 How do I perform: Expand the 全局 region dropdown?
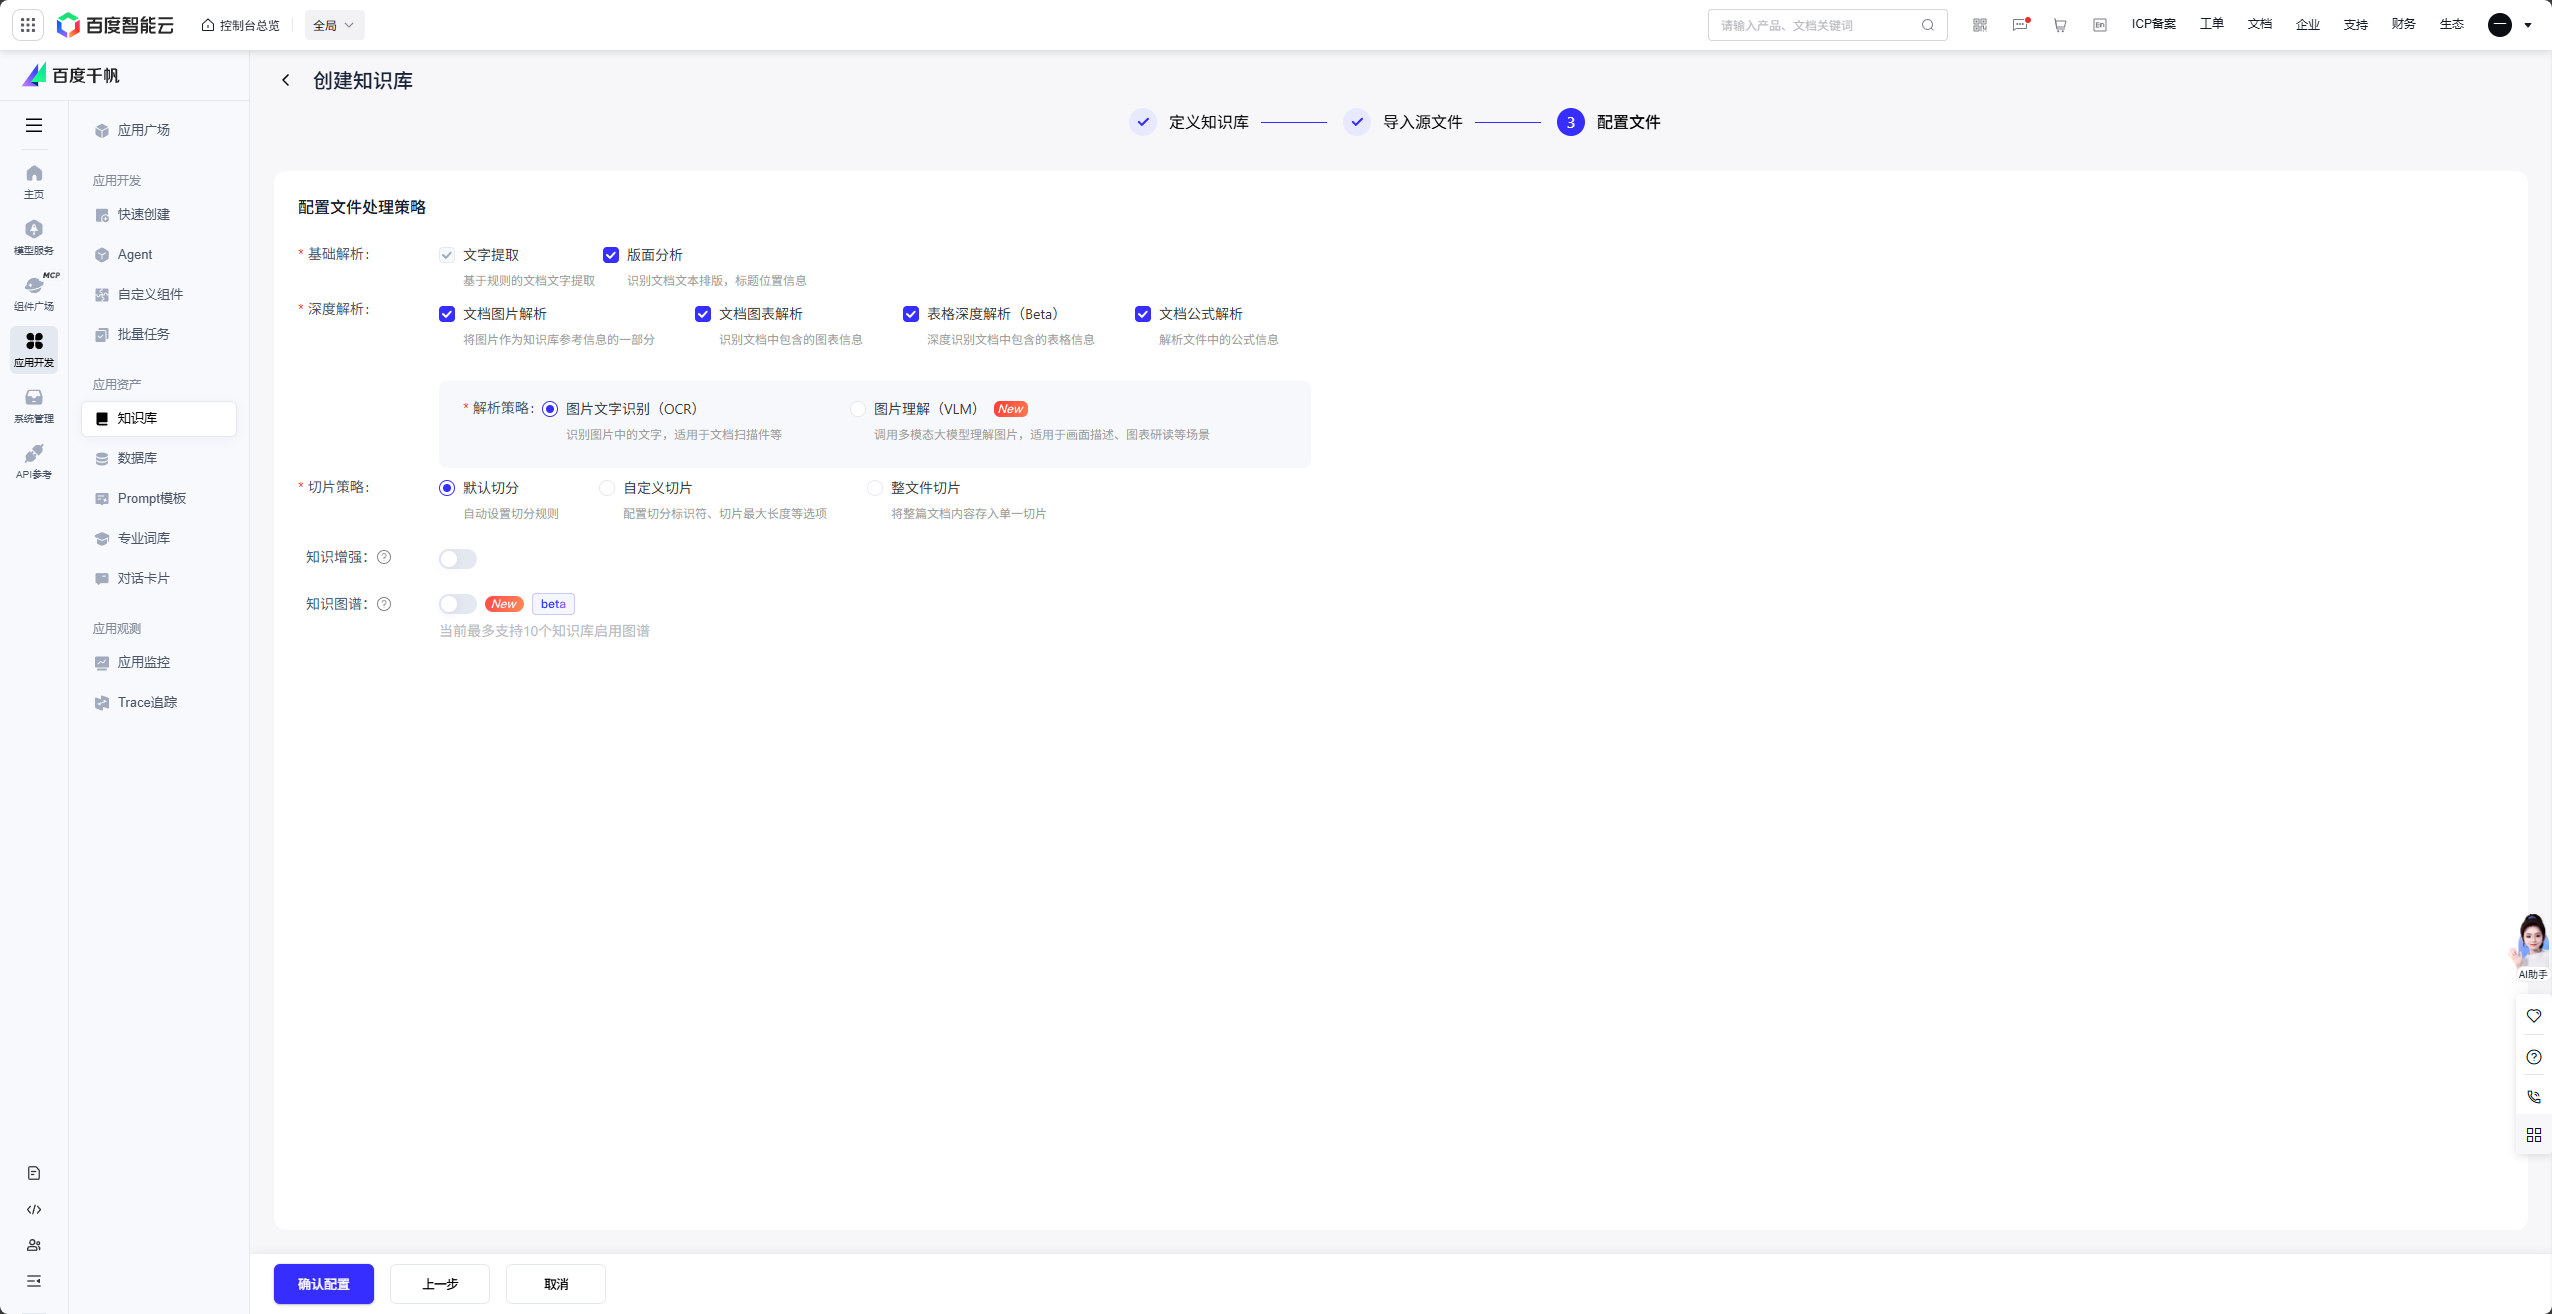point(334,25)
